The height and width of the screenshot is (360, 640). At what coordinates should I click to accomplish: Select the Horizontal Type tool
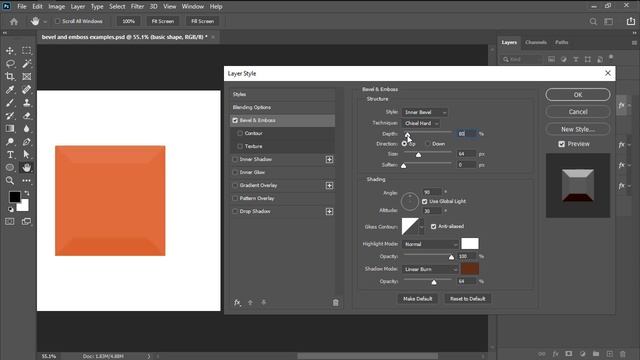tap(10, 155)
